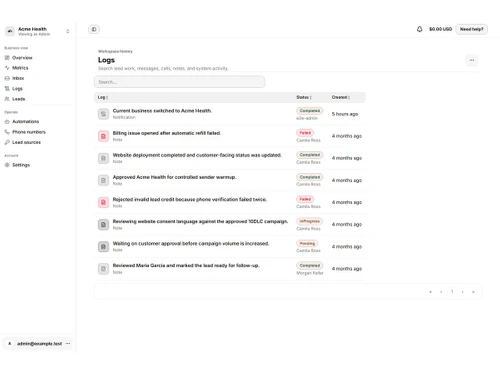Click note icon for Website deployment log
Screen dimensions: 500x375
pyautogui.click(x=103, y=158)
